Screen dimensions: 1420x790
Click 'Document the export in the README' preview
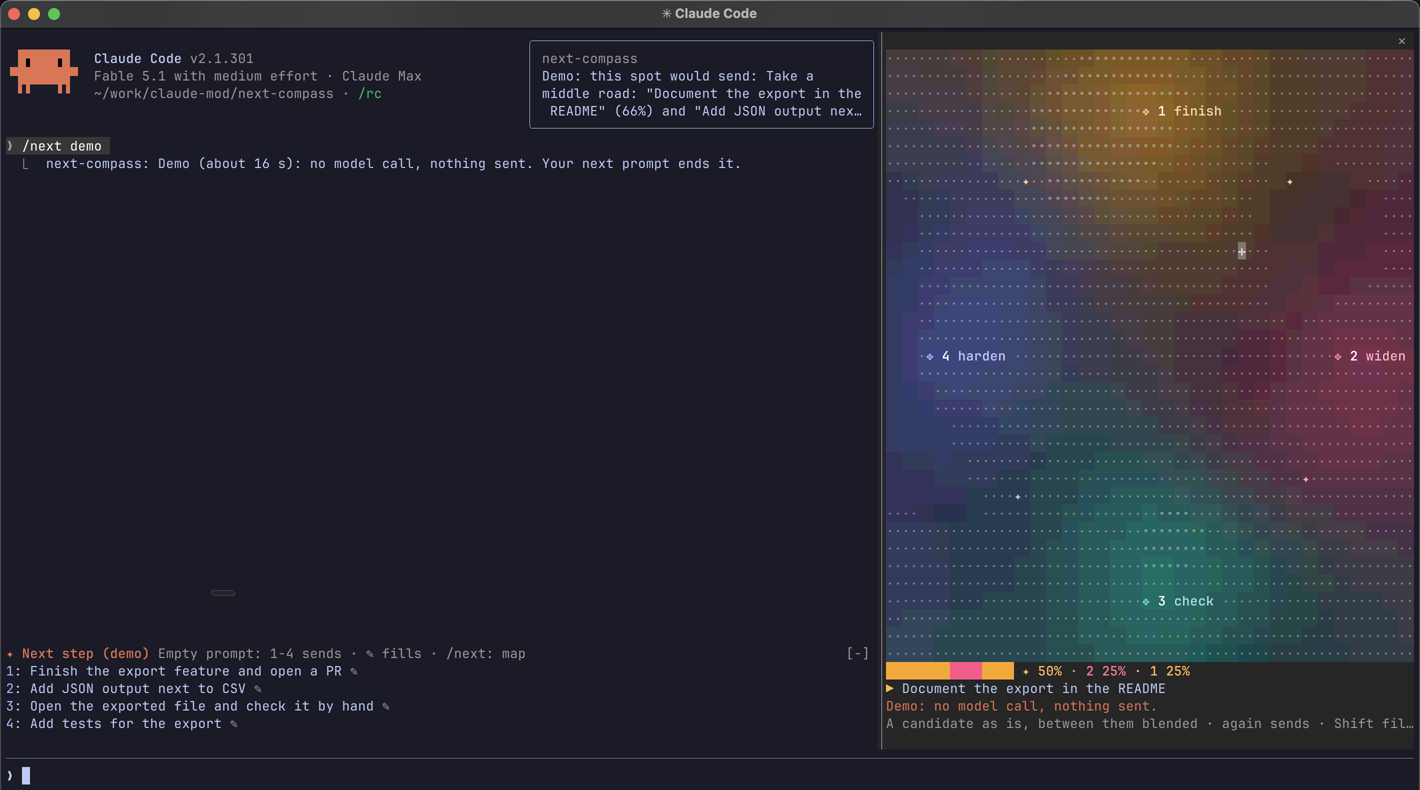(1034, 689)
